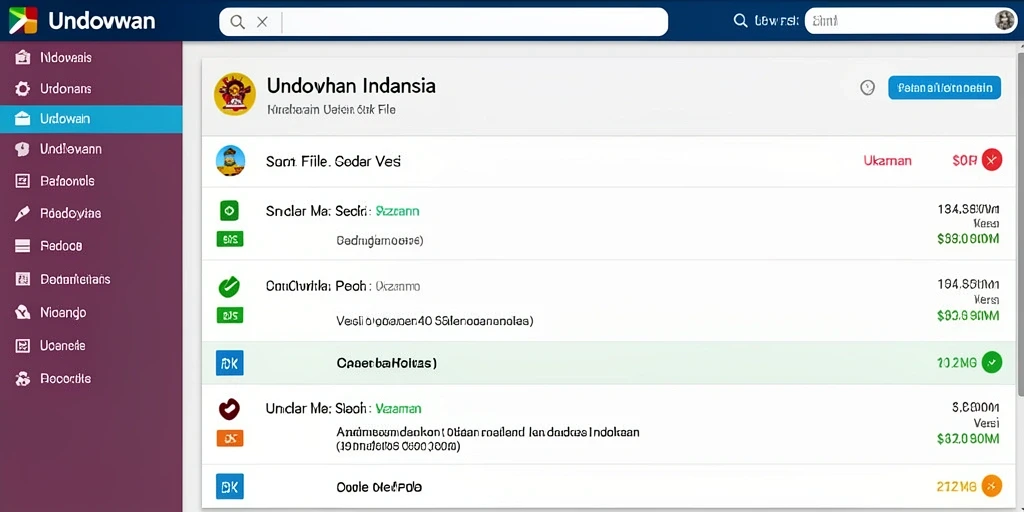The height and width of the screenshot is (512, 1024).
Task: Click the Gedngamouse) text
Action: pyautogui.click(x=379, y=241)
